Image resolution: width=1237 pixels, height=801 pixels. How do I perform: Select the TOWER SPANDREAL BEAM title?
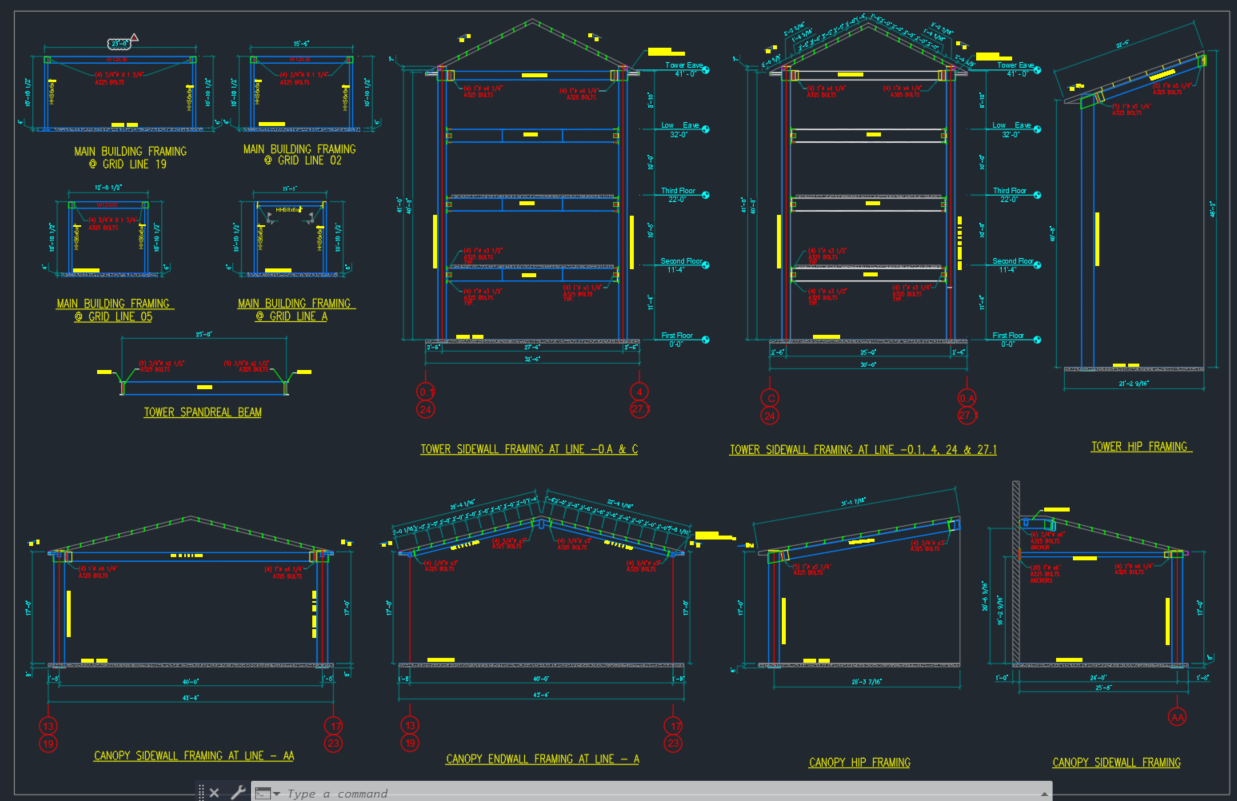tap(203, 412)
